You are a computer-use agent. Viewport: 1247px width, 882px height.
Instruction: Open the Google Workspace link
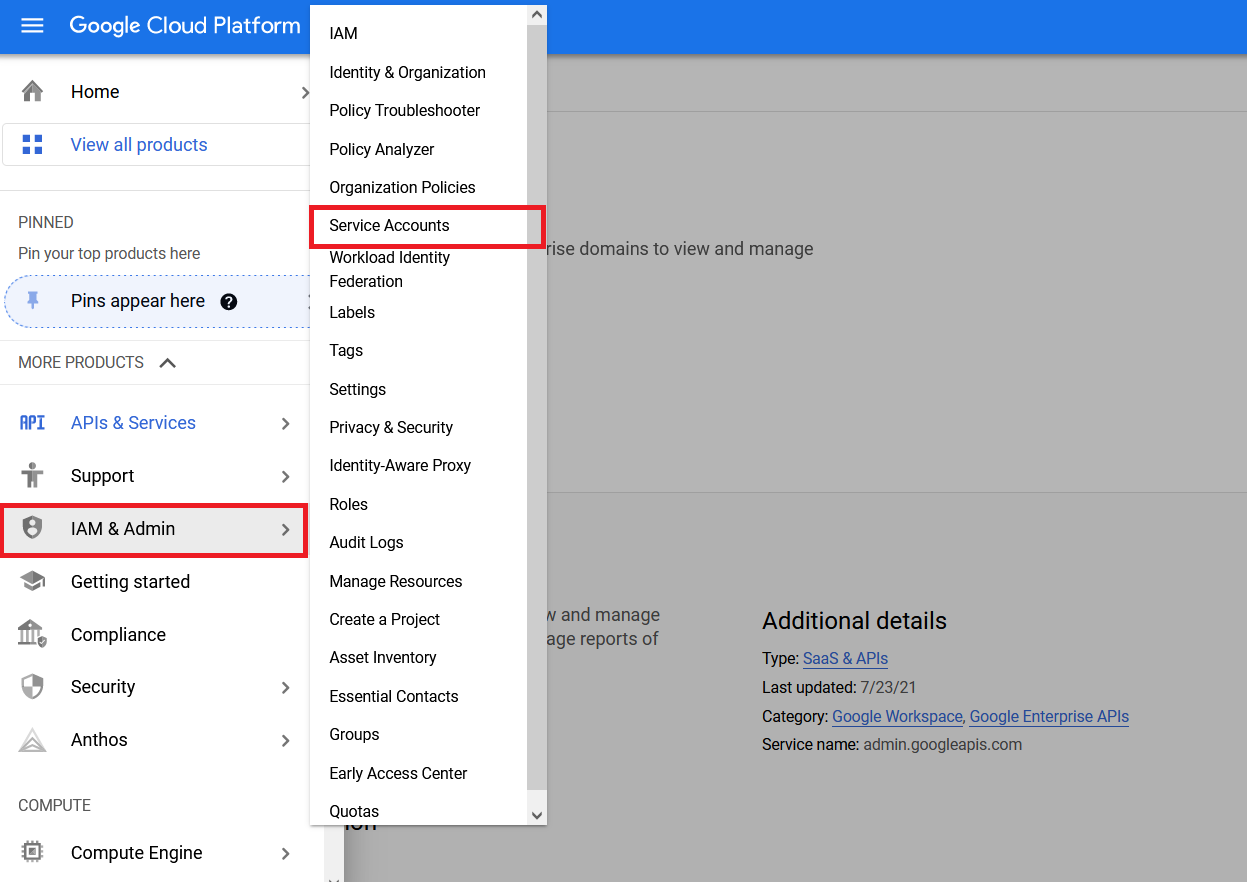point(896,716)
